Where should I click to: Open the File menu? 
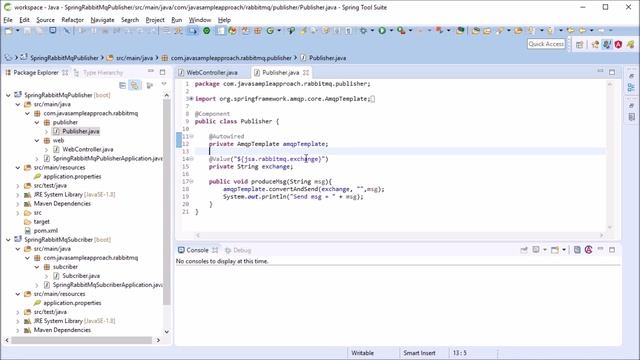pyautogui.click(x=8, y=20)
